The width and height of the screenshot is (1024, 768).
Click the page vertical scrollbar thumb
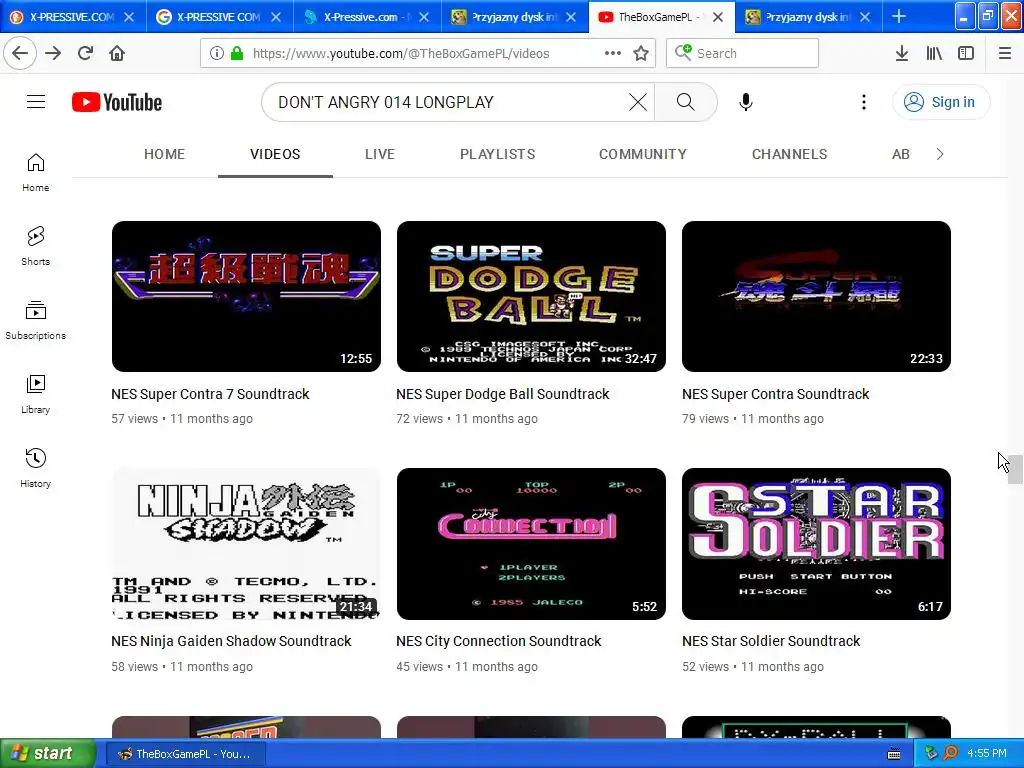(x=1016, y=469)
